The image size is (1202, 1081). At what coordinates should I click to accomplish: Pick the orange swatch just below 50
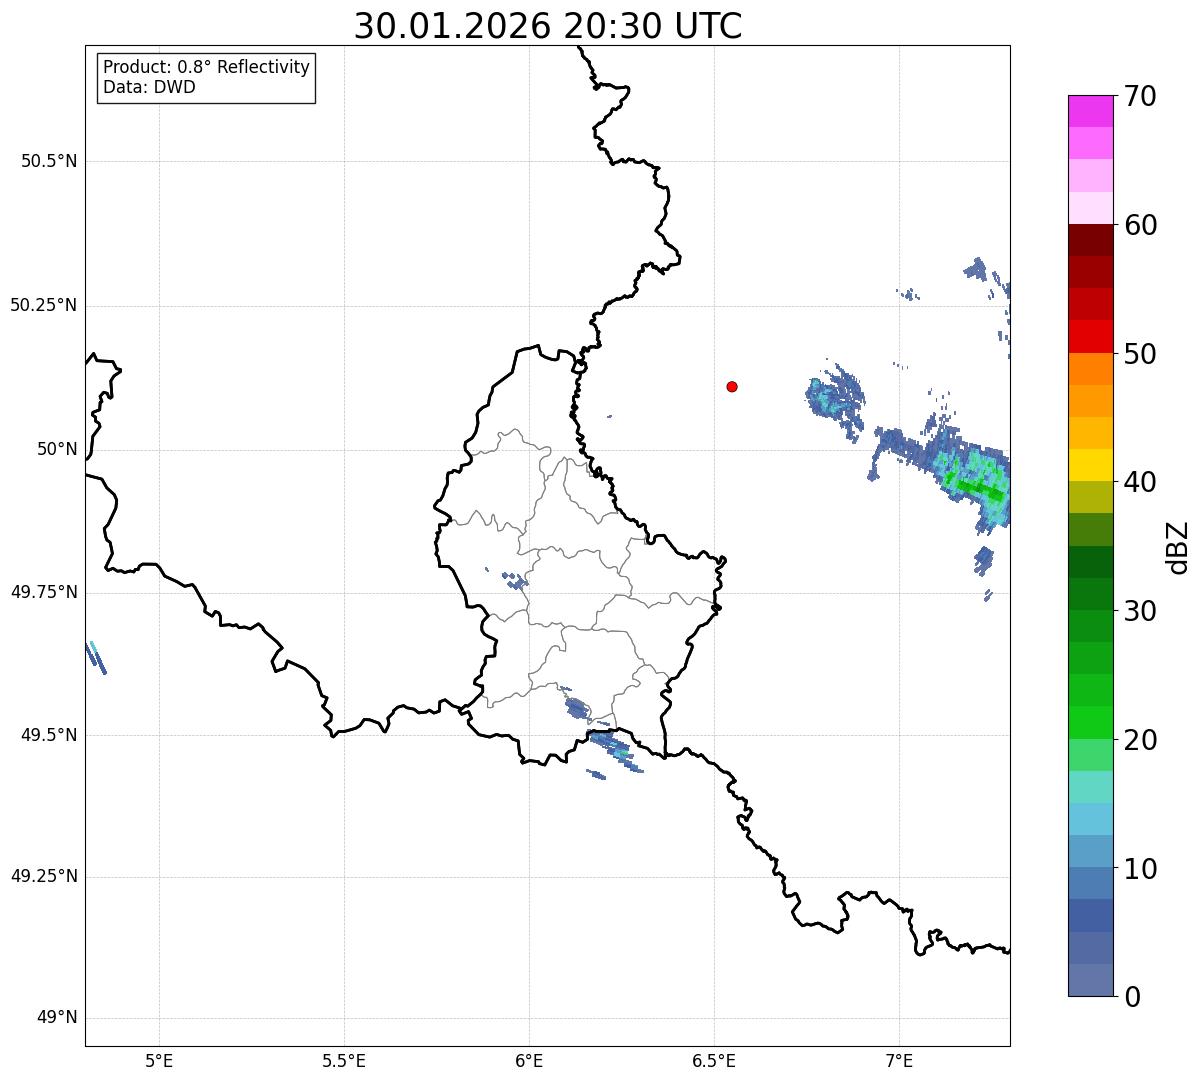click(1090, 369)
